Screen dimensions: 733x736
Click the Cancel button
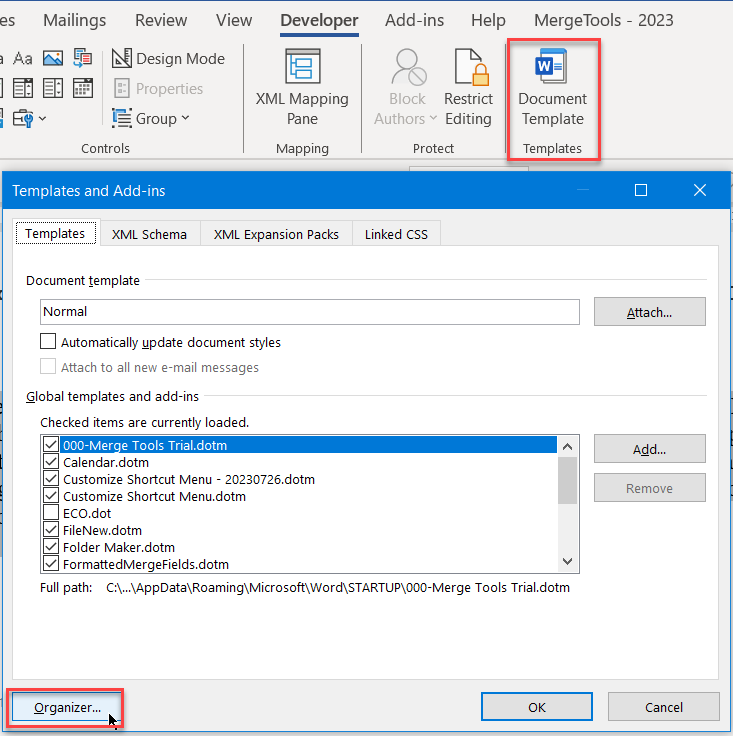tap(664, 707)
